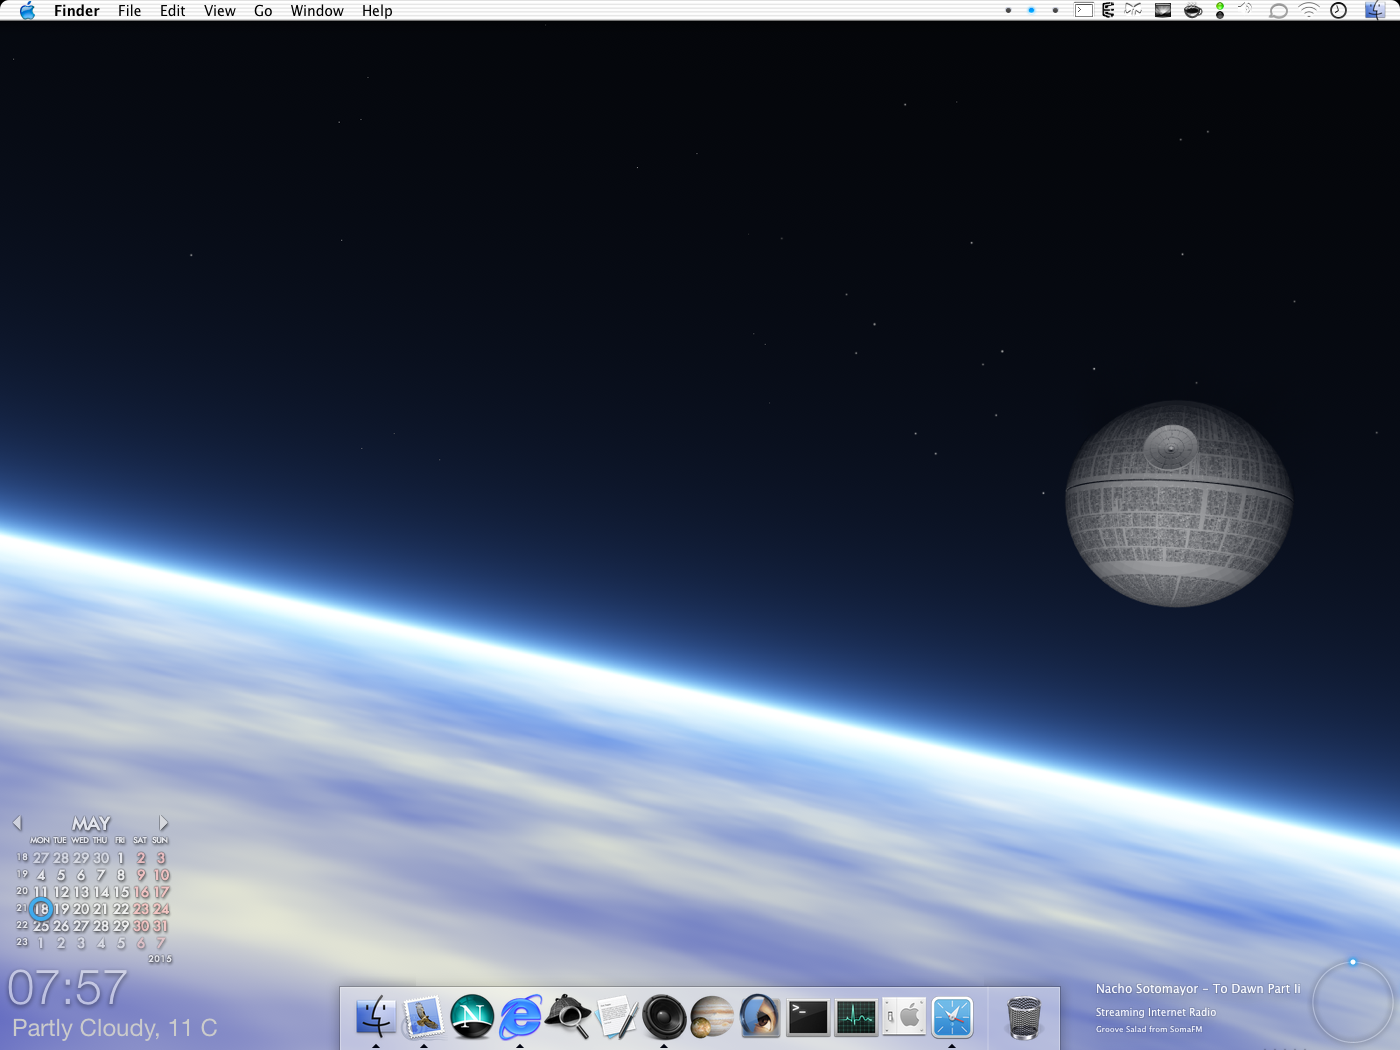Open the Jupiter planet app in Dock

pyautogui.click(x=712, y=1017)
